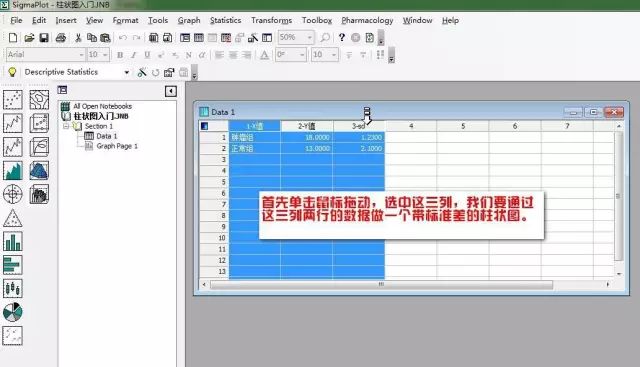Select the box plot graph icon
Screen dimensions: 640x367
13,289
